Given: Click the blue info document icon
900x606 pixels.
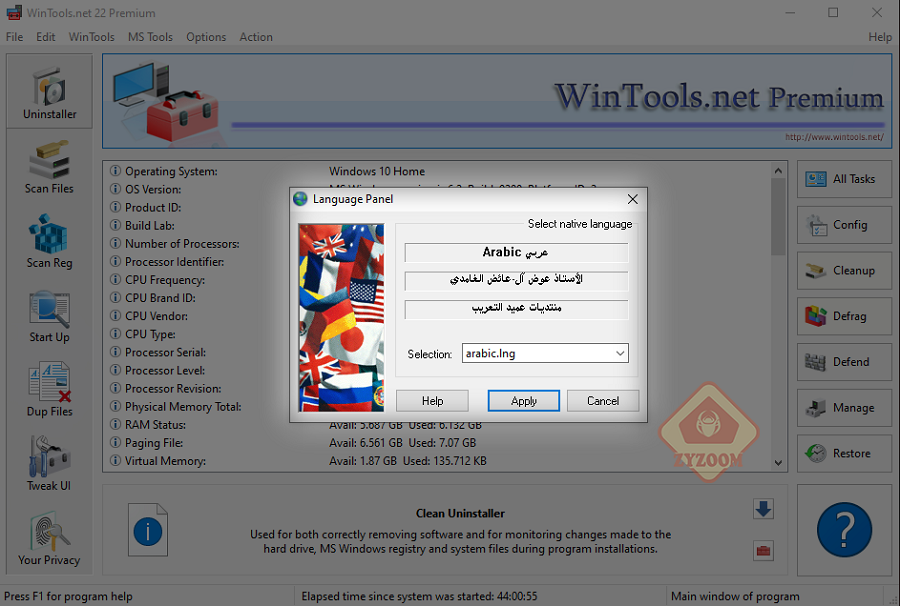Looking at the screenshot, I should tap(148, 530).
